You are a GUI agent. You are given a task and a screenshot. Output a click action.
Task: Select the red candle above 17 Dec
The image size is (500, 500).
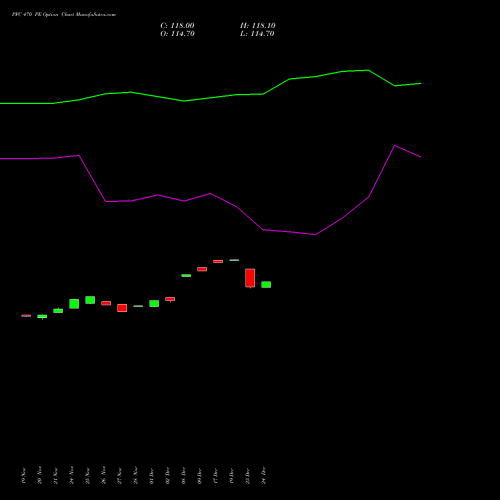[x=218, y=261]
